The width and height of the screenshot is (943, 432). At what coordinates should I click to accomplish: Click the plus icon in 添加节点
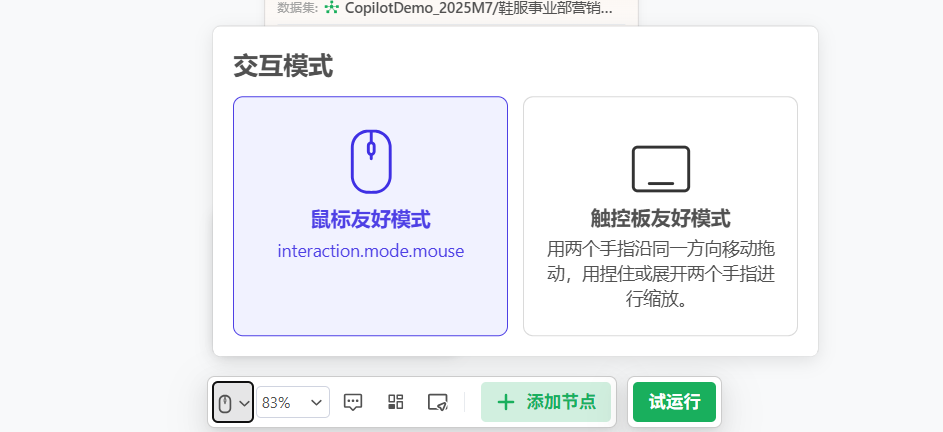pyautogui.click(x=506, y=402)
